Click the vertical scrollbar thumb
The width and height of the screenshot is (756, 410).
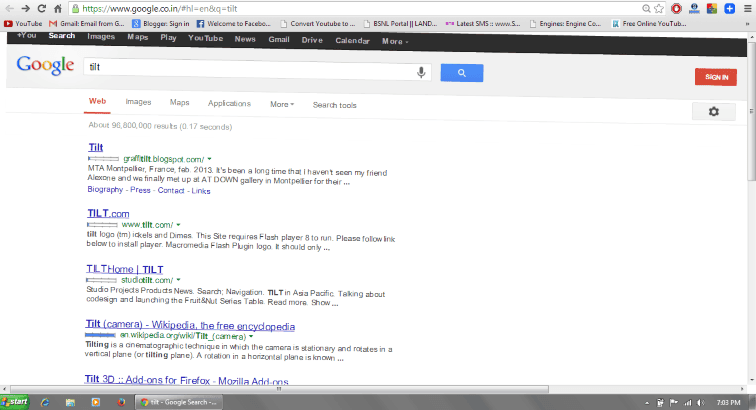tap(751, 110)
